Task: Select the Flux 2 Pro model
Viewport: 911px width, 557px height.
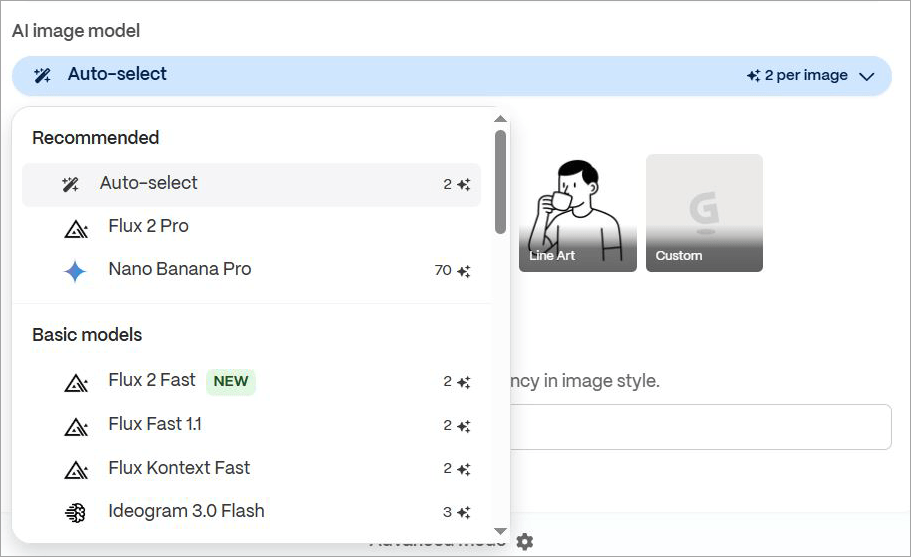Action: 251,227
